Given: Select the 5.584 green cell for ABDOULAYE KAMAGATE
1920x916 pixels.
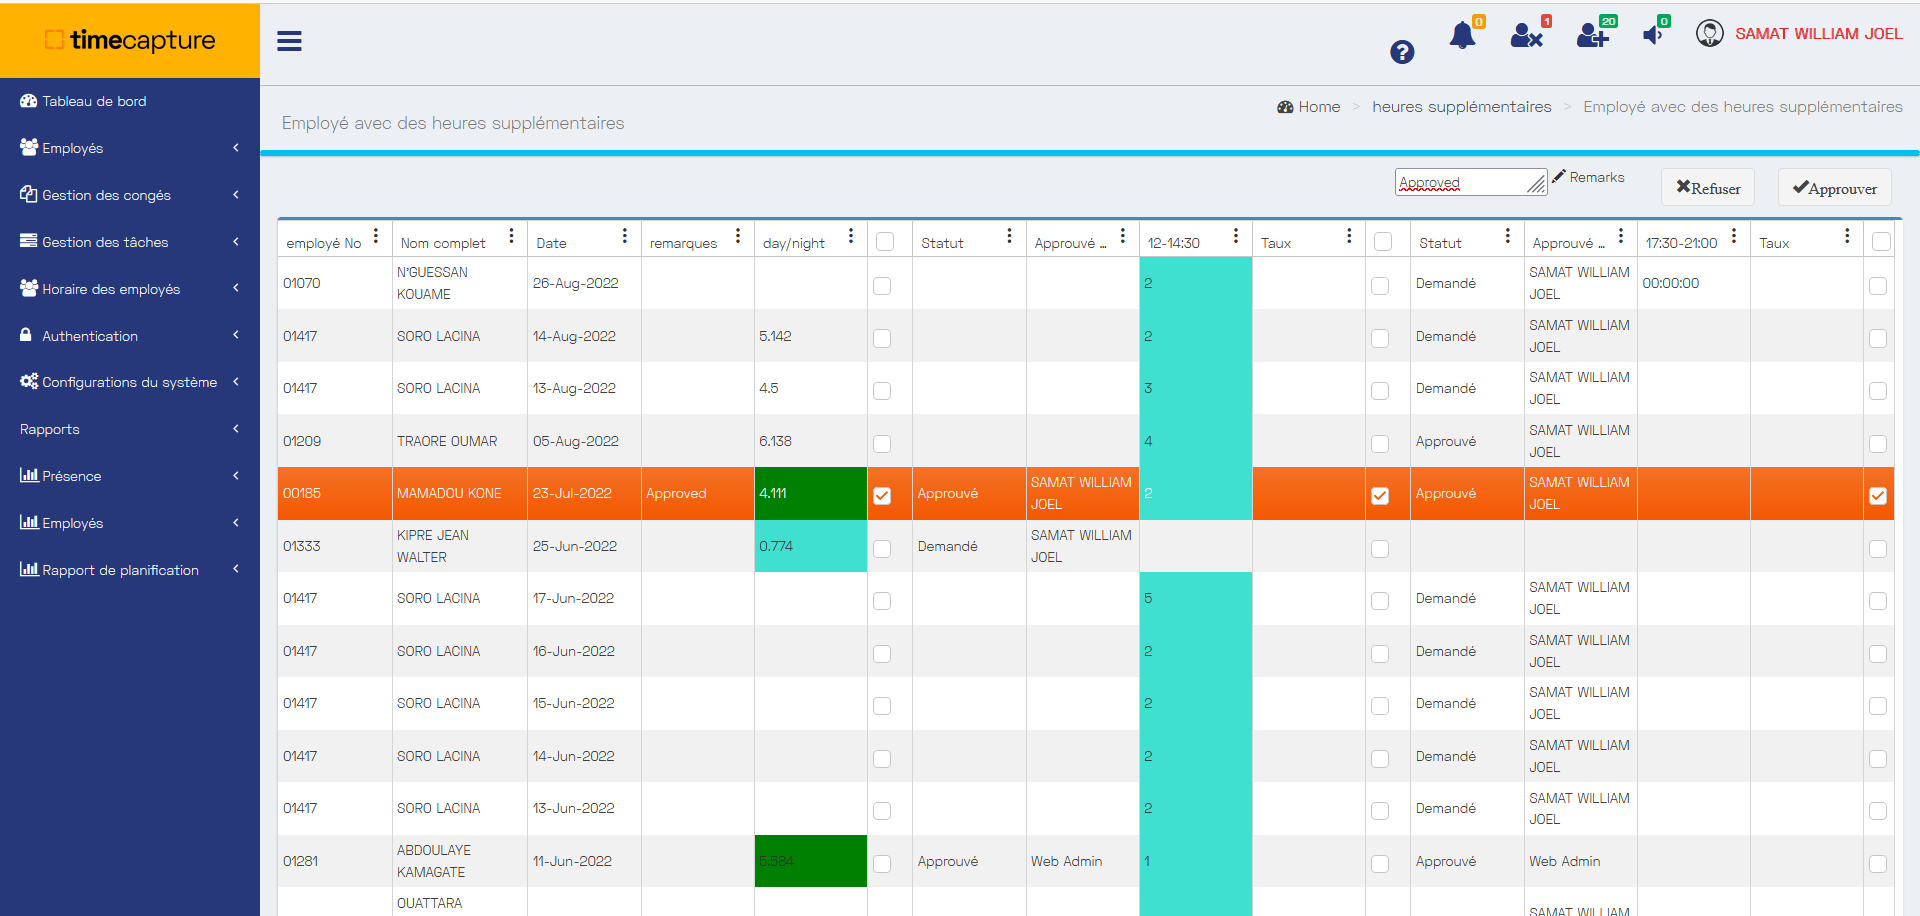Looking at the screenshot, I should [811, 861].
